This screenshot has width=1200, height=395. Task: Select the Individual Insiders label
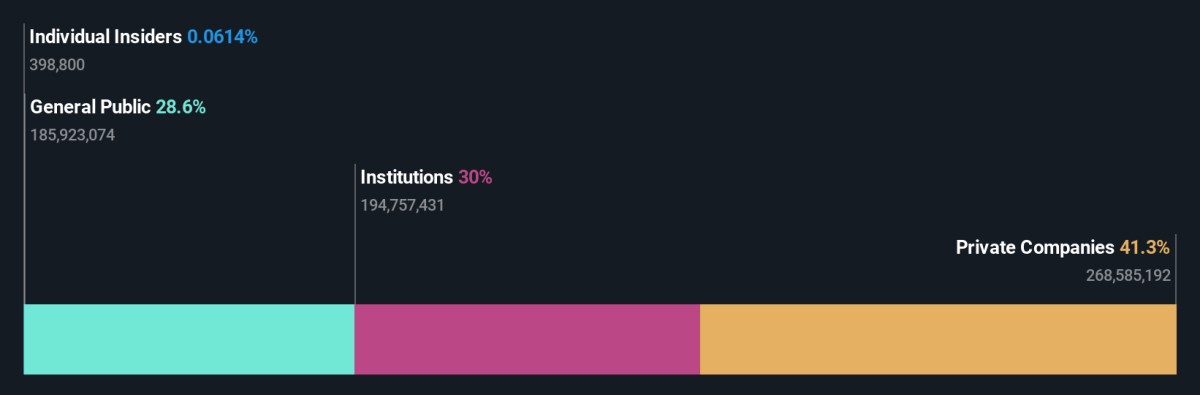tap(106, 37)
